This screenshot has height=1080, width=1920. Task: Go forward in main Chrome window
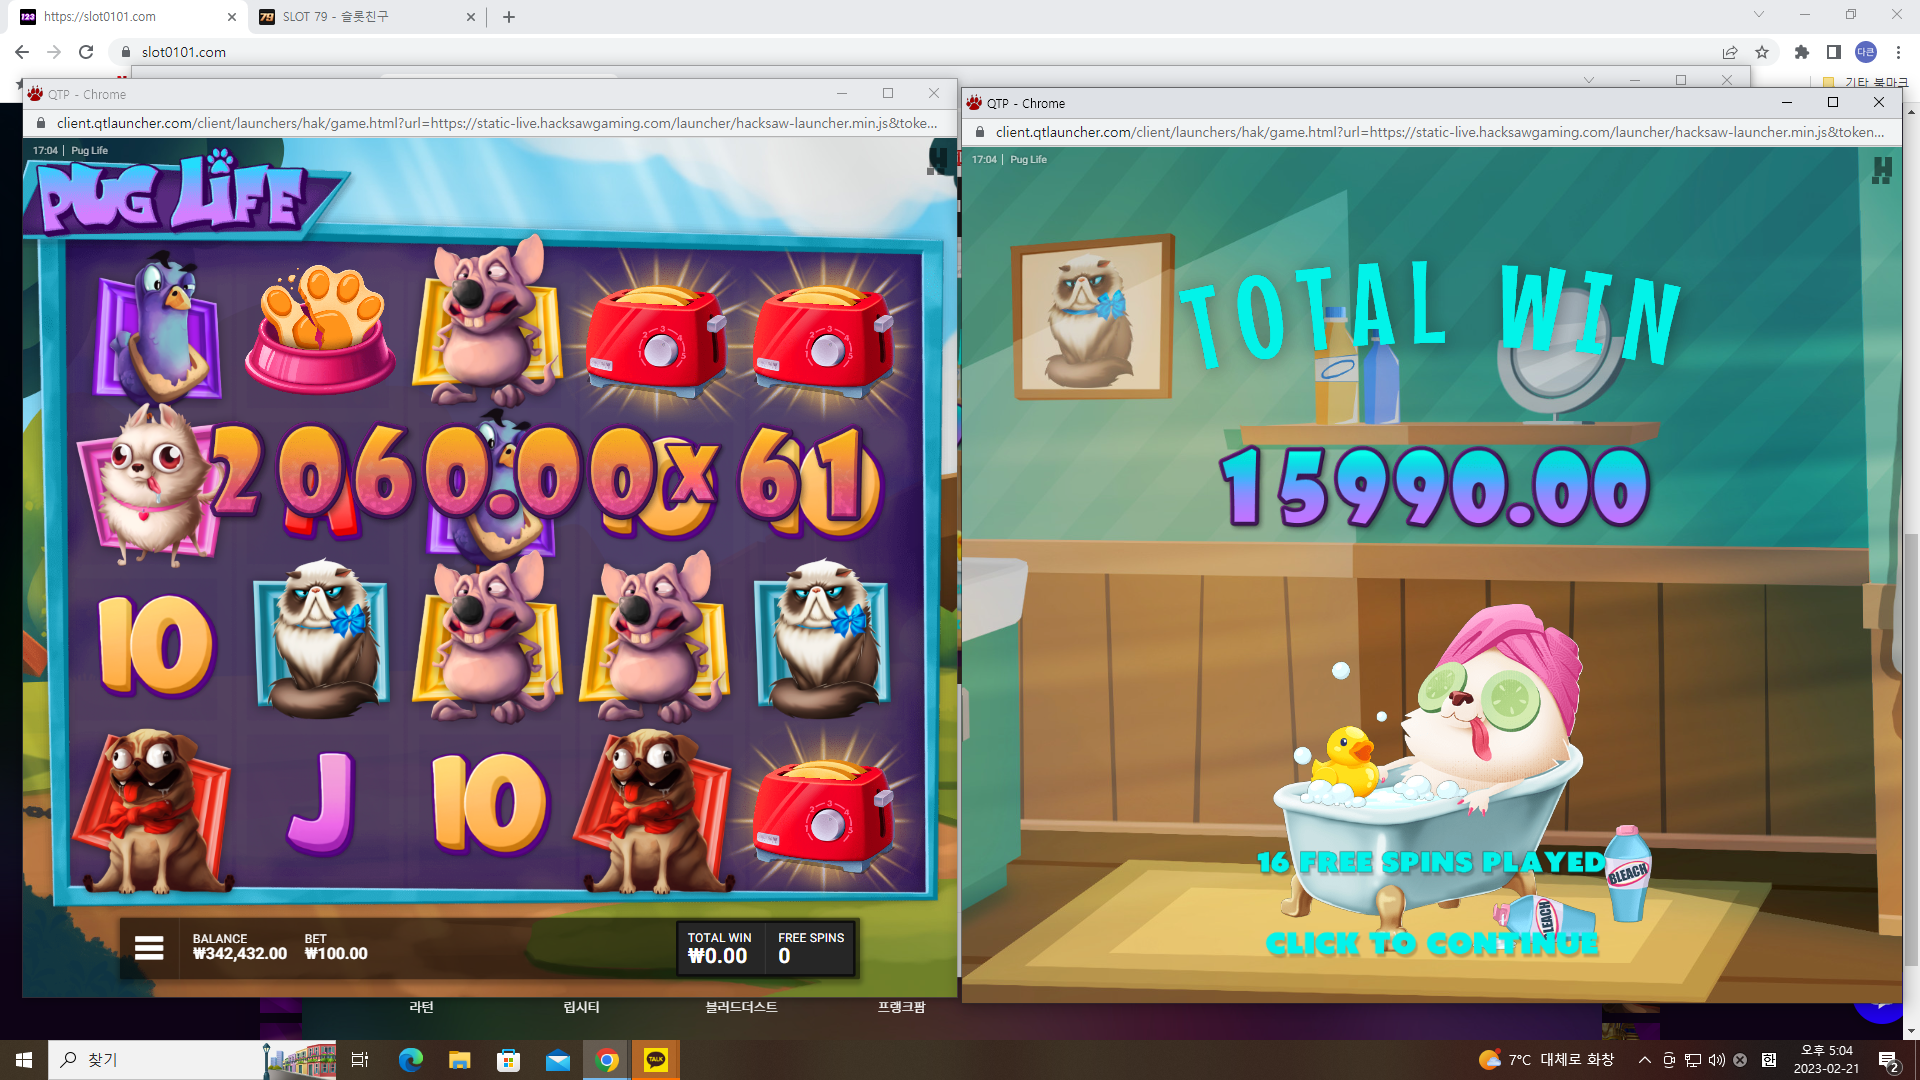(54, 52)
